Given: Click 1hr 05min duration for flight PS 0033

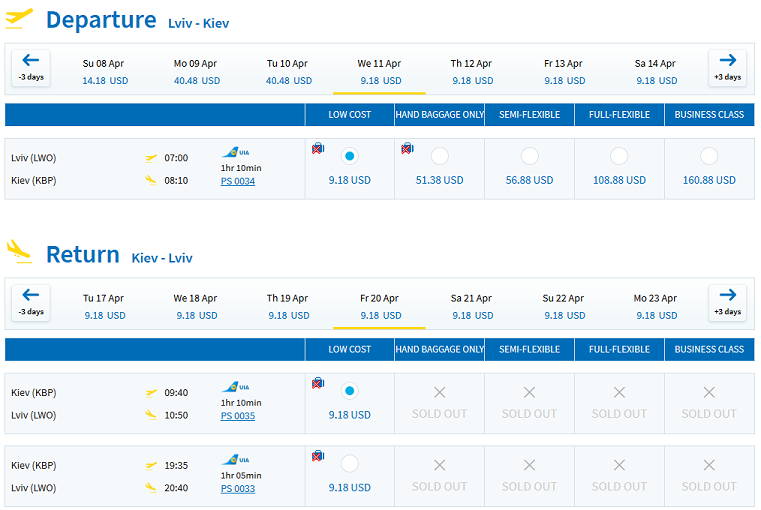Looking at the screenshot, I should click(x=241, y=476).
